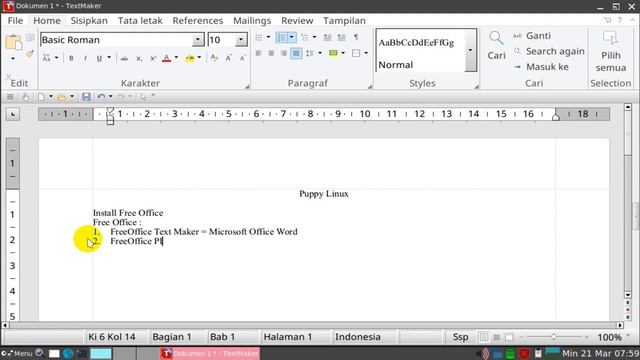Viewport: 640px width, 360px height.
Task: Click the Decrease indent icon
Action: pyautogui.click(x=327, y=38)
